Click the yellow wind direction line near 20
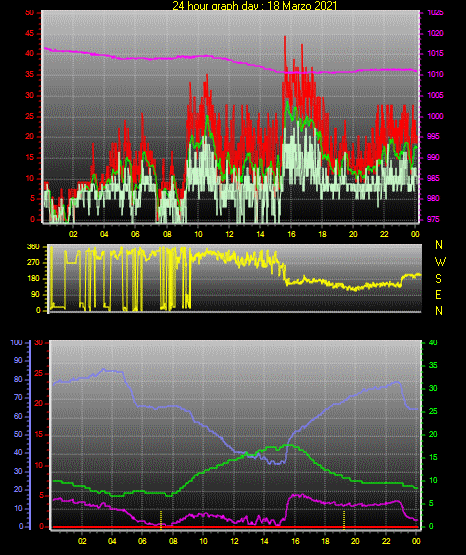 (x=353, y=289)
